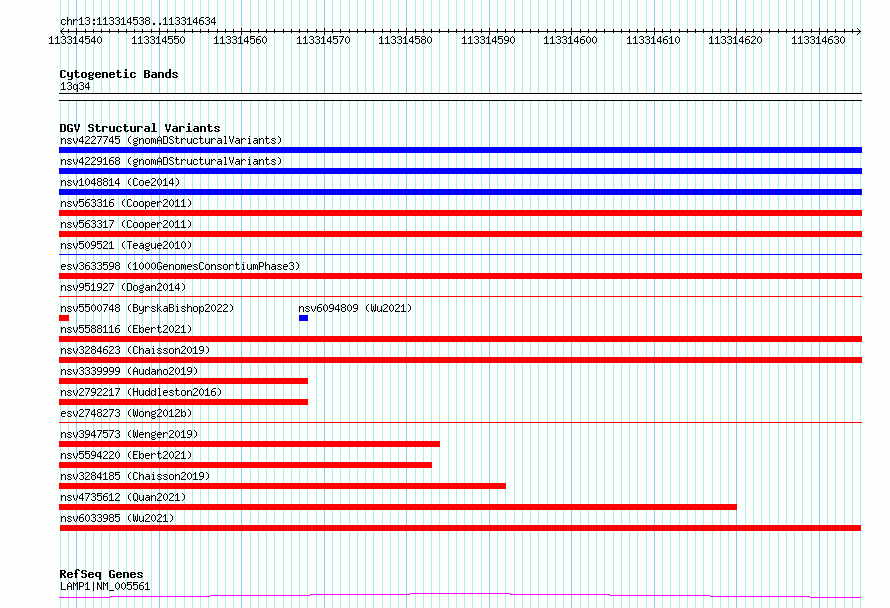
Task: Click nsv3339999 (Audano2019) label
Action: click(129, 371)
